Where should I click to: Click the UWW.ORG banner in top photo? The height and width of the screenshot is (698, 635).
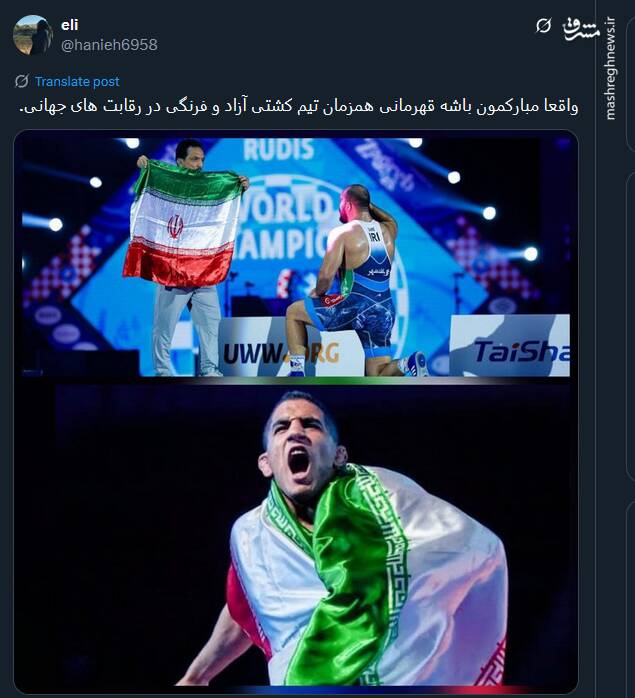282,353
